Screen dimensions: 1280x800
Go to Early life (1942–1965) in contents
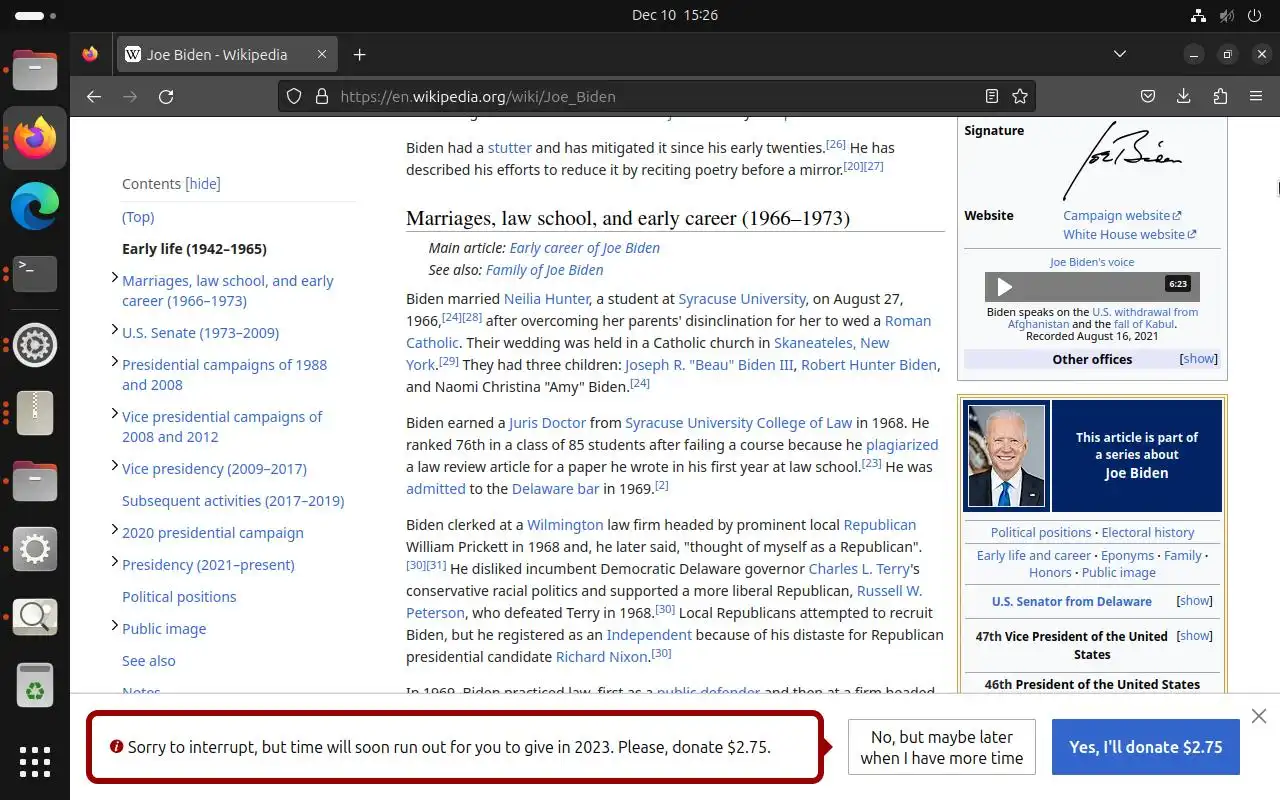point(194,249)
